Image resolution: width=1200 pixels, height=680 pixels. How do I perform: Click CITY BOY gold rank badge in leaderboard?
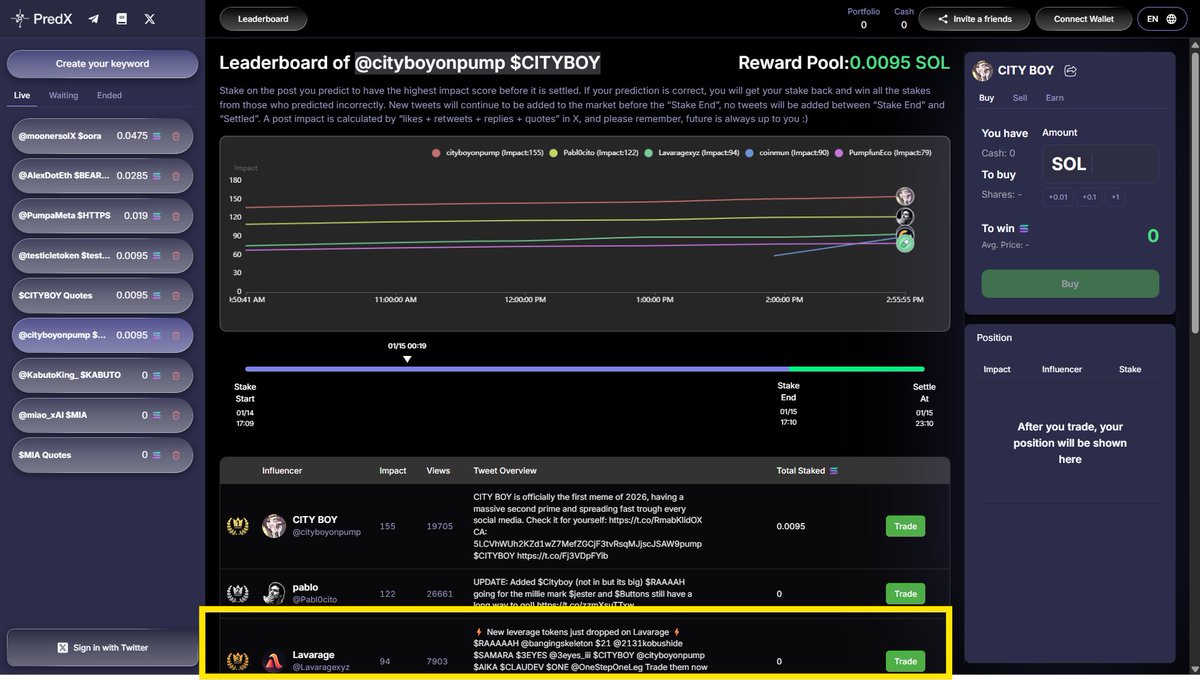tap(238, 526)
